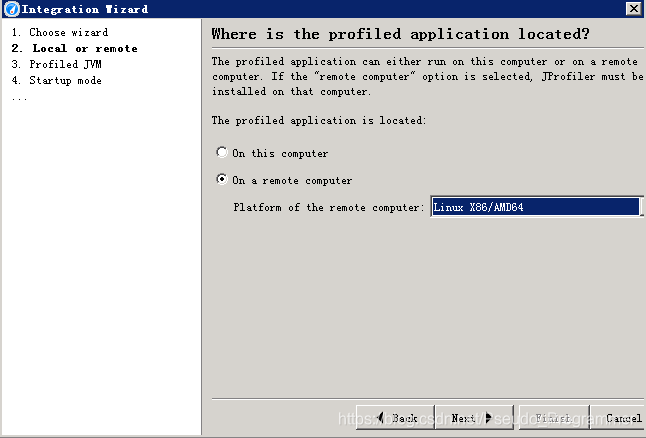Viewport: 646px width, 438px height.
Task: Select step "4. Startup mode"
Action: pos(56,80)
